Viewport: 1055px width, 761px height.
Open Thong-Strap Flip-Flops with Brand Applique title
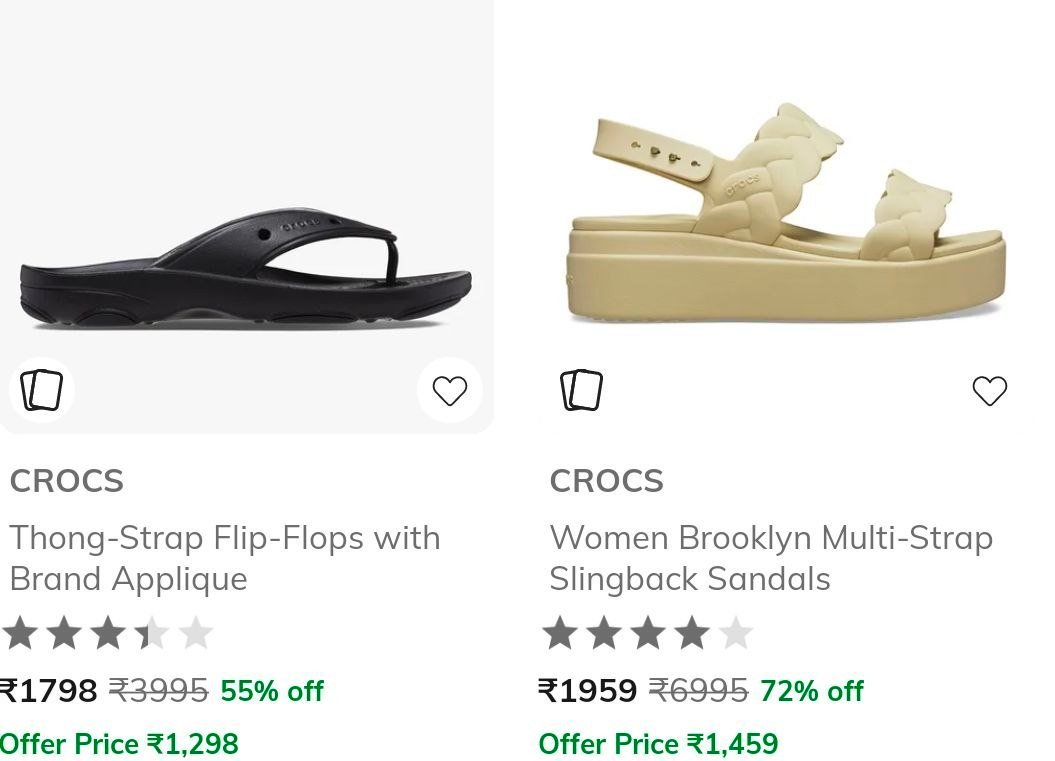[225, 558]
